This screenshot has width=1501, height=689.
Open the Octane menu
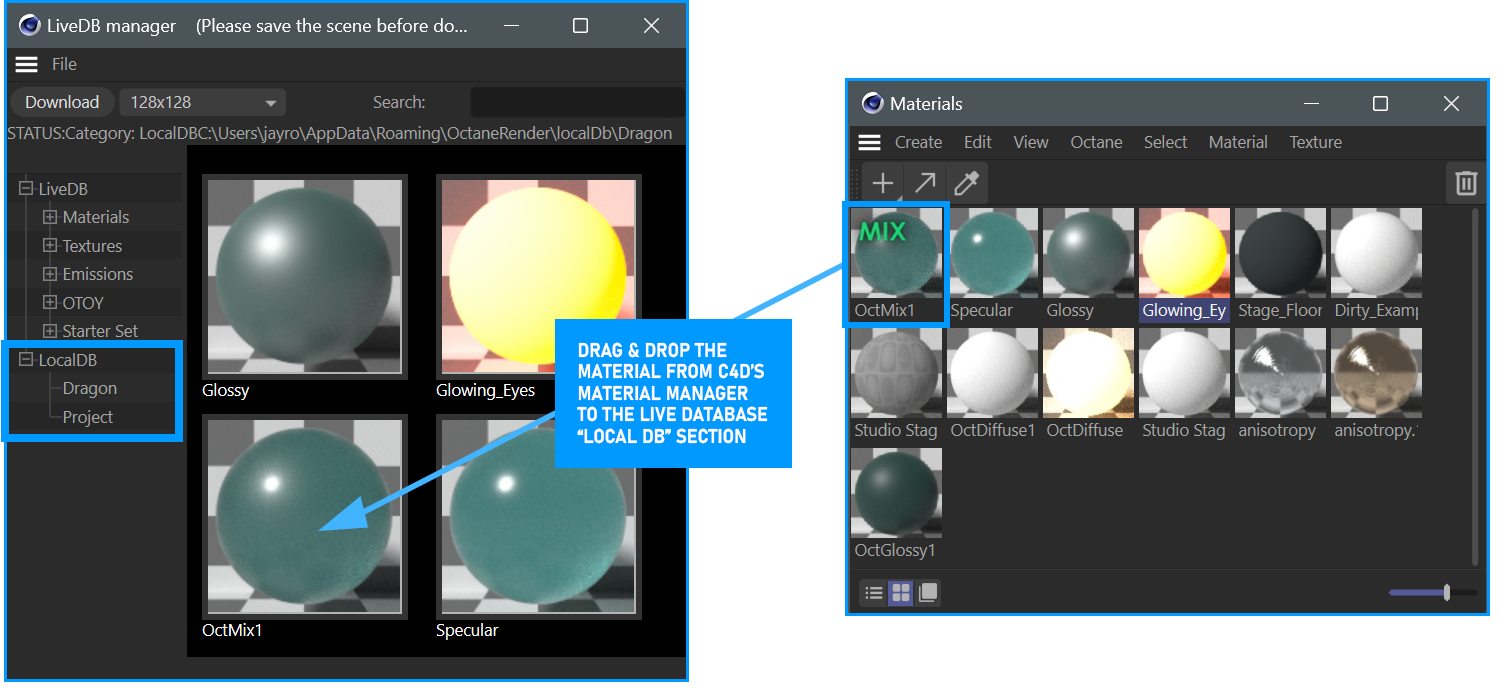point(1096,142)
